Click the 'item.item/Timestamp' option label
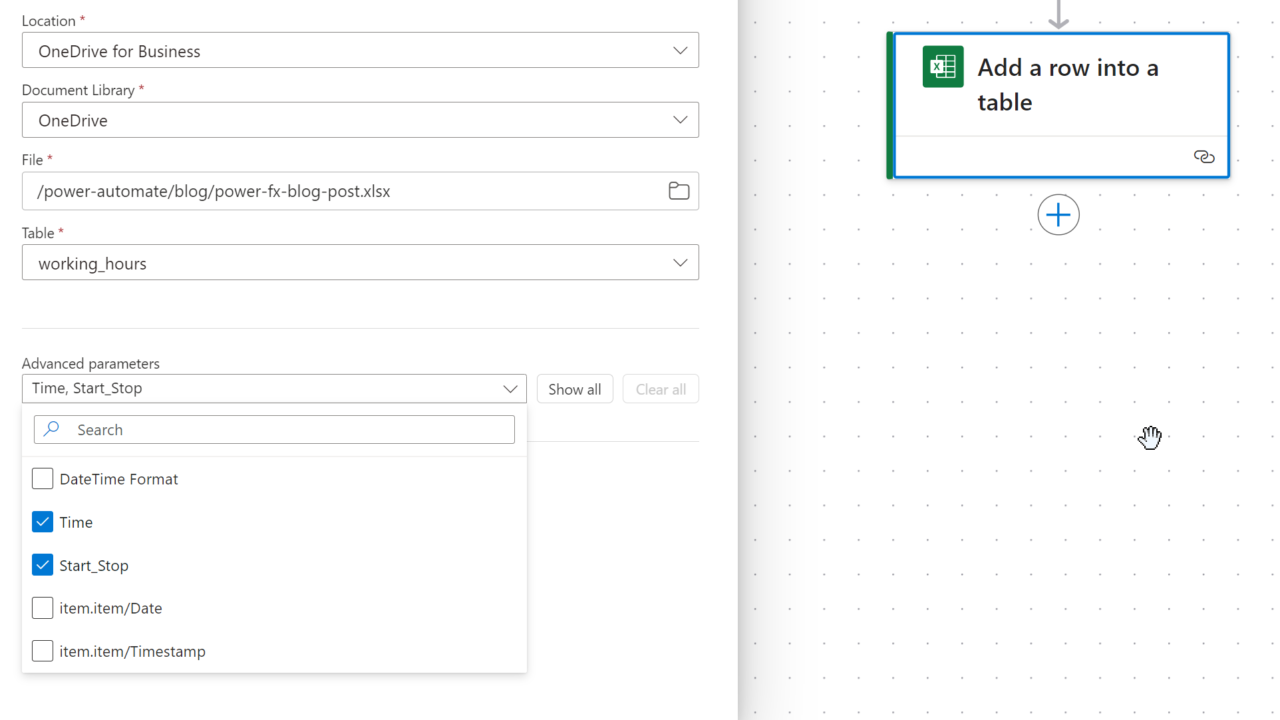Screen dimensions: 1280x720 (x=133, y=651)
